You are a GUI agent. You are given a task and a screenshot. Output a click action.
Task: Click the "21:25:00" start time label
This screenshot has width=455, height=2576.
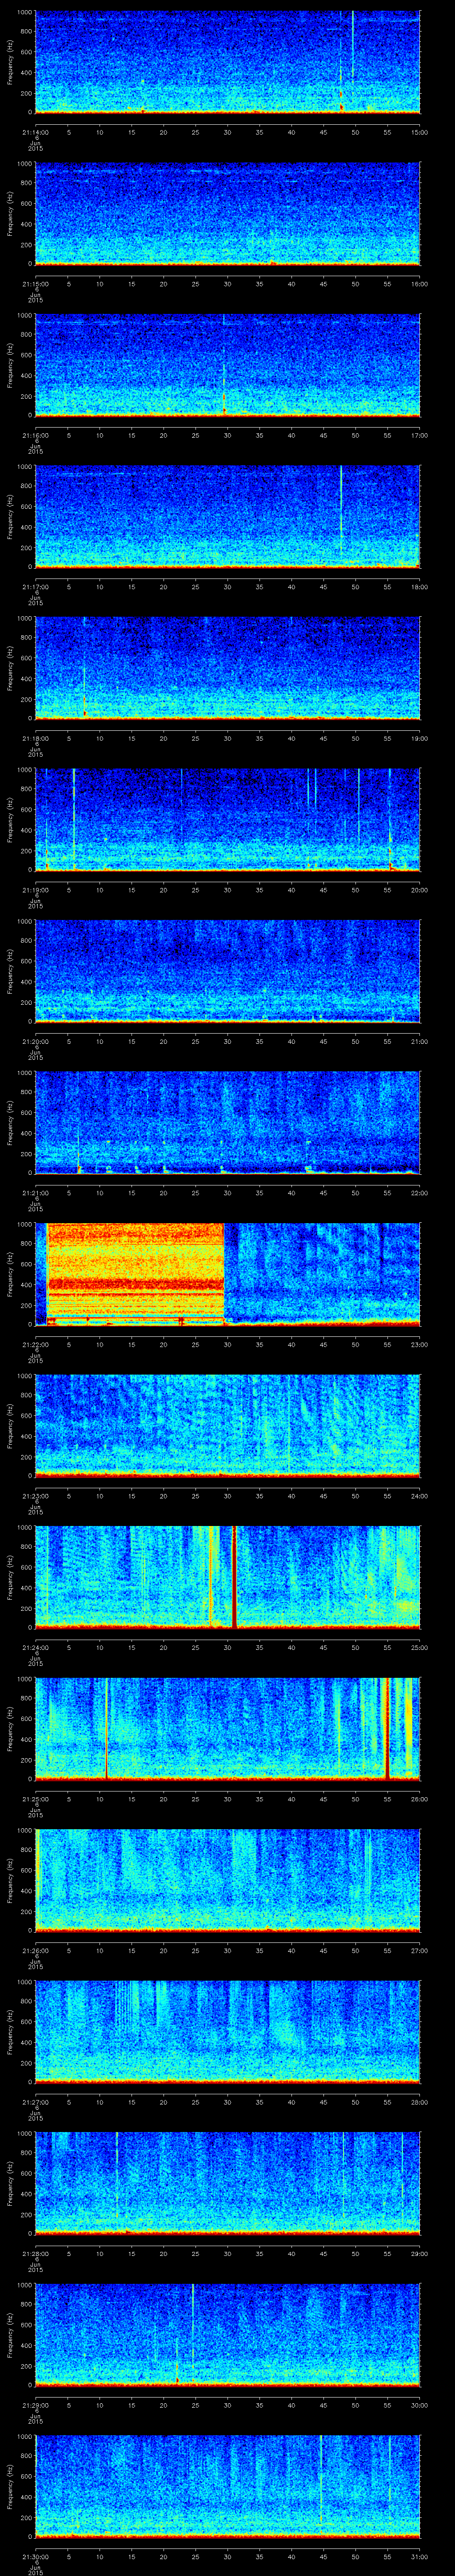tap(35, 1799)
